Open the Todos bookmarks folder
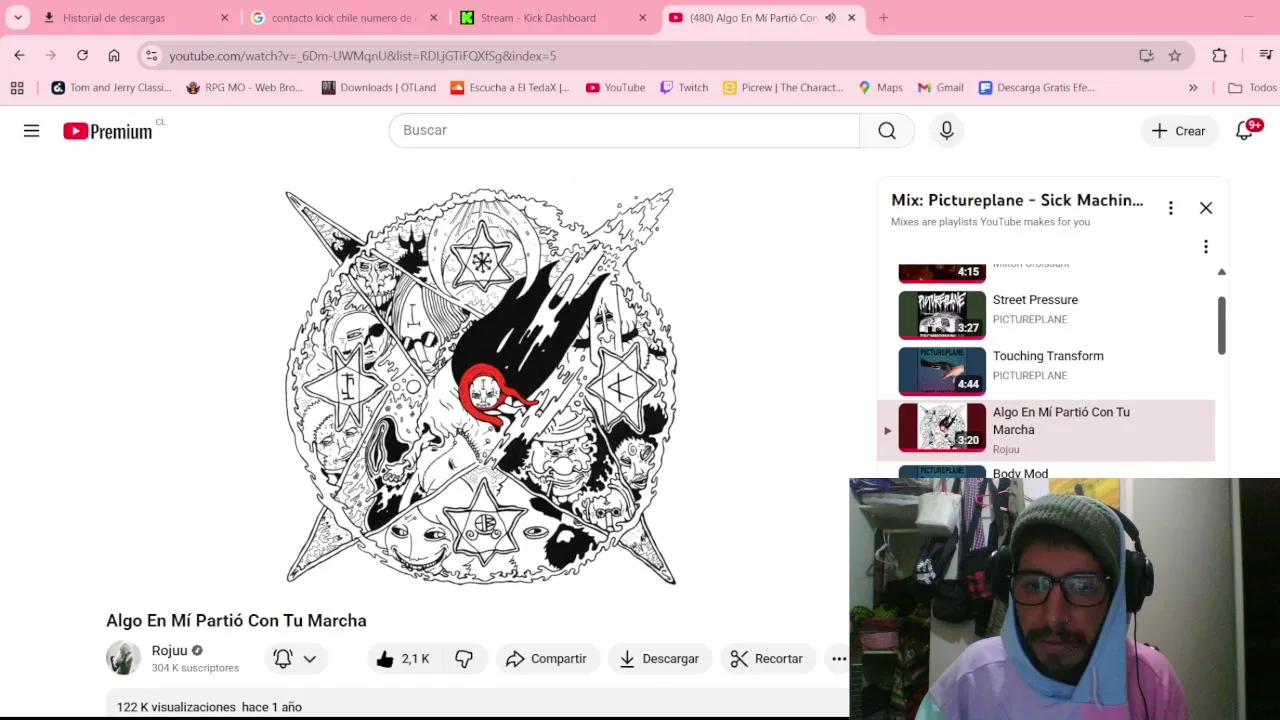The height and width of the screenshot is (720, 1280). (x=1252, y=88)
